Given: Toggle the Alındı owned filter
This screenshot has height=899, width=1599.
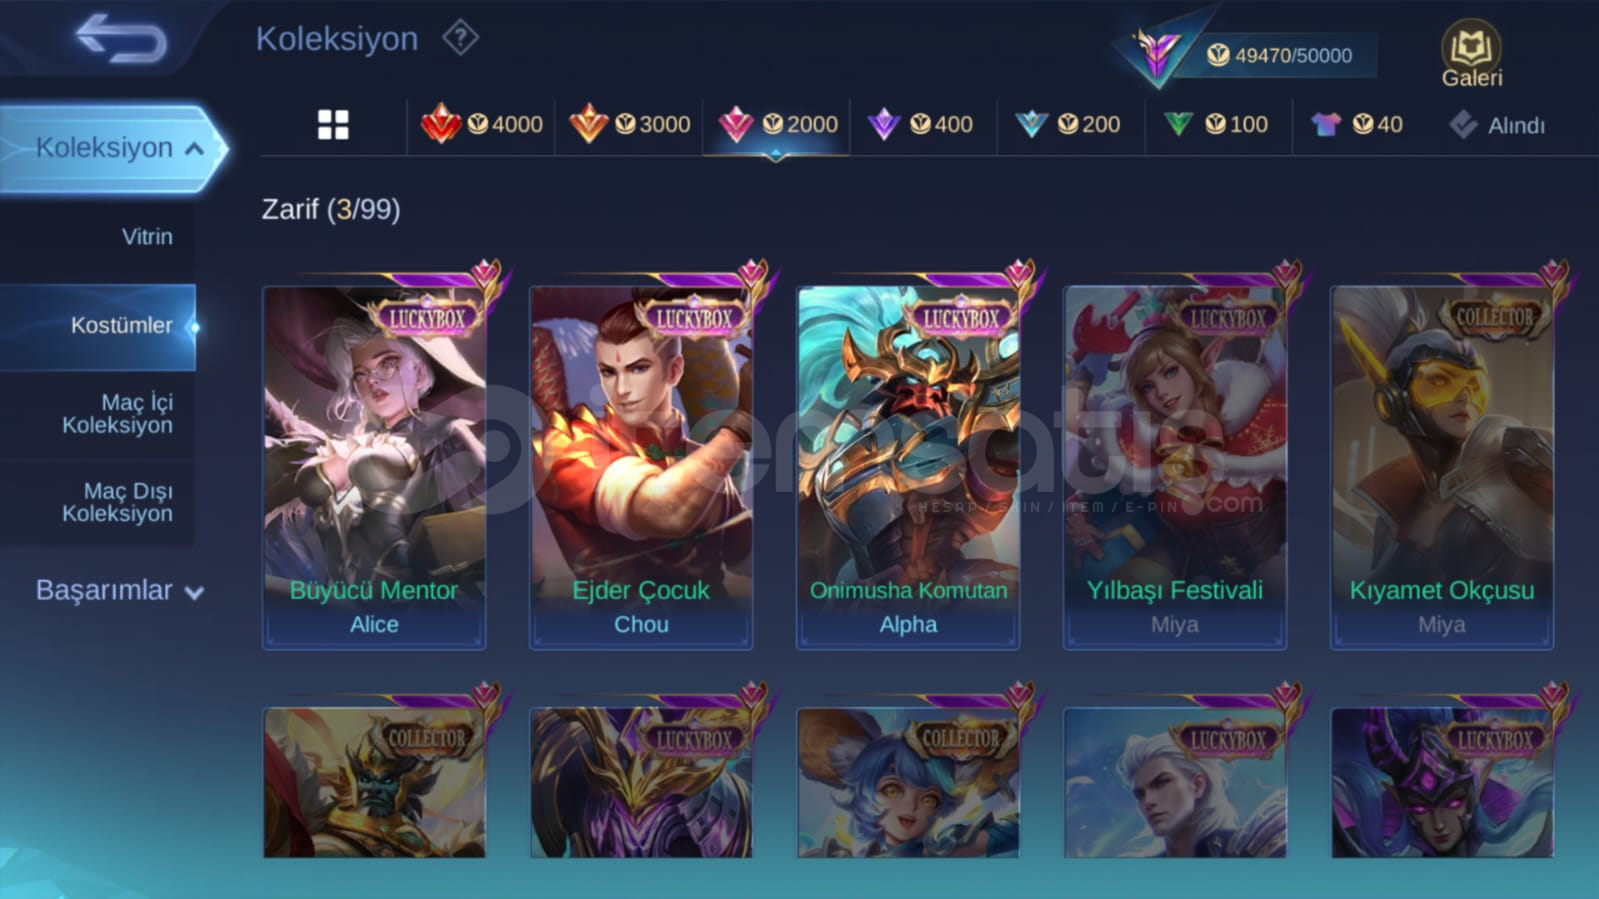Looking at the screenshot, I should 1497,125.
